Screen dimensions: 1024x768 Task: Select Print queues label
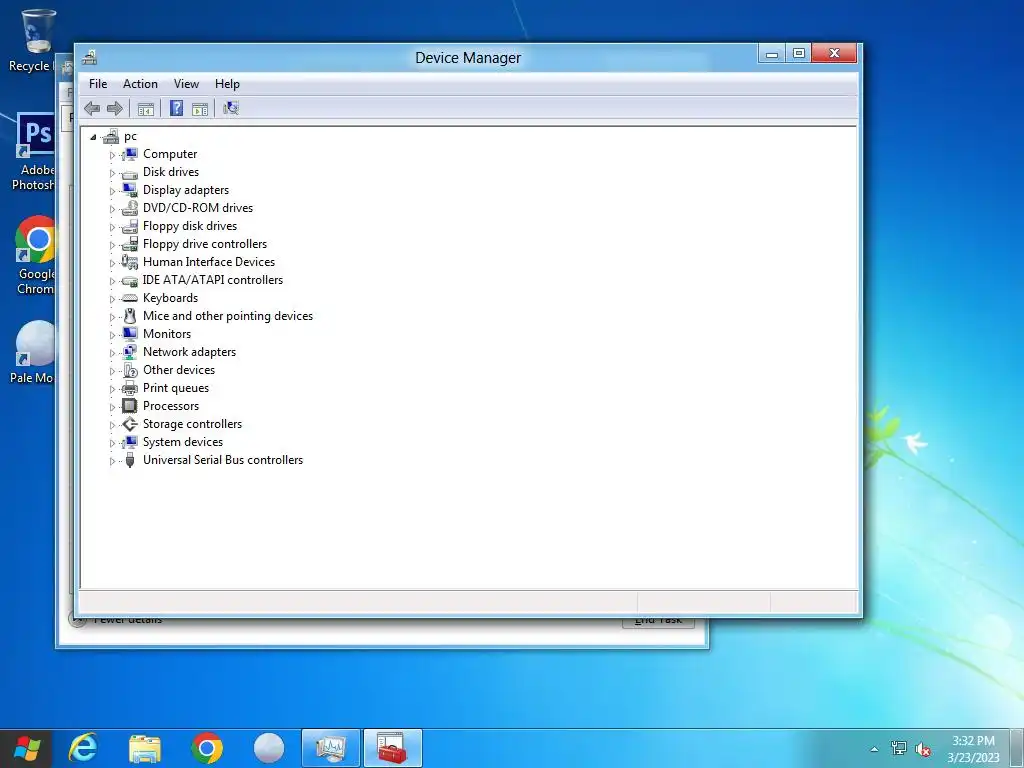point(176,388)
